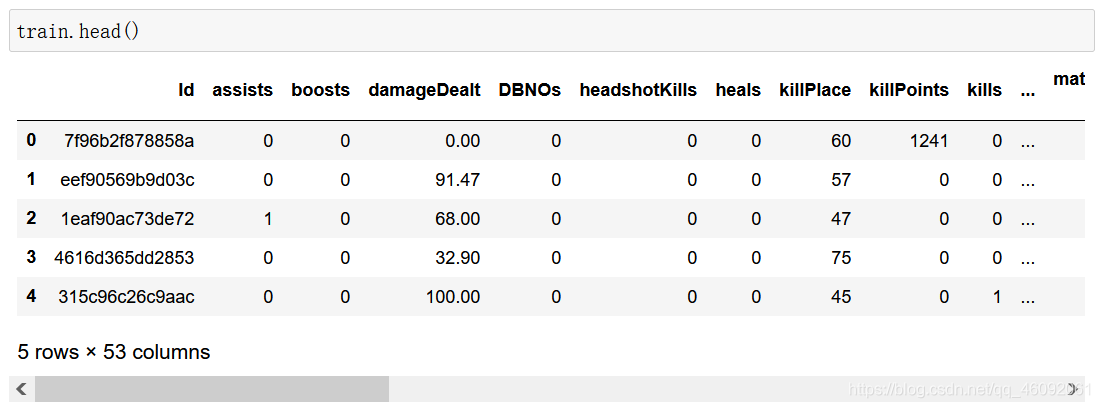Click killPlace value 75

tap(841, 258)
